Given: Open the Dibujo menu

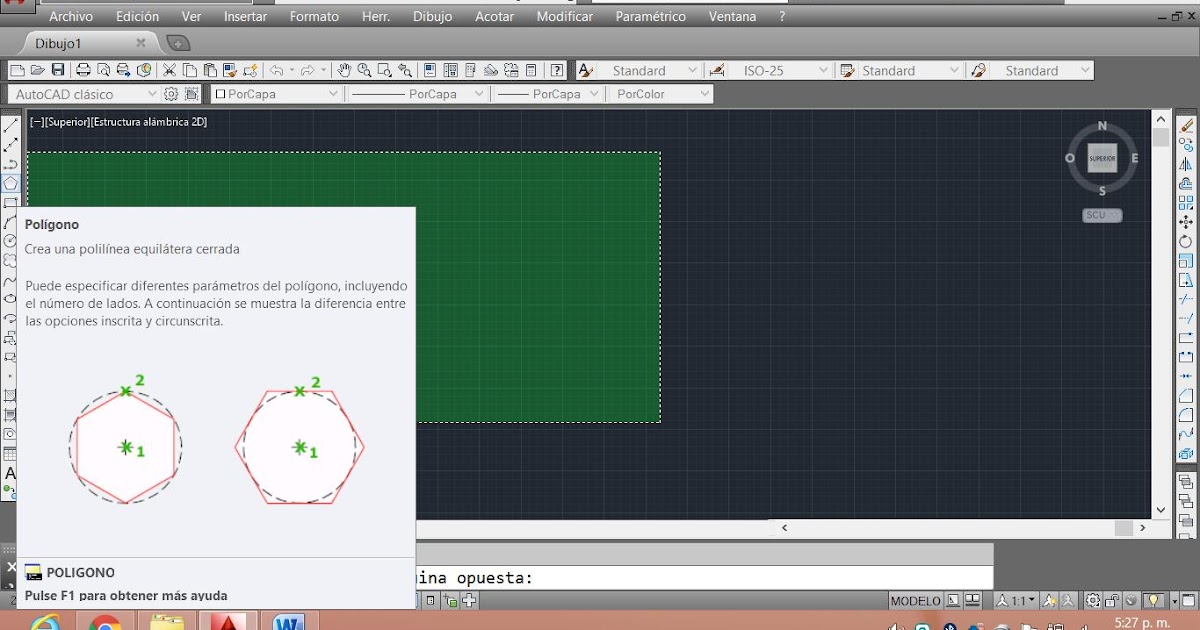Looking at the screenshot, I should (433, 16).
